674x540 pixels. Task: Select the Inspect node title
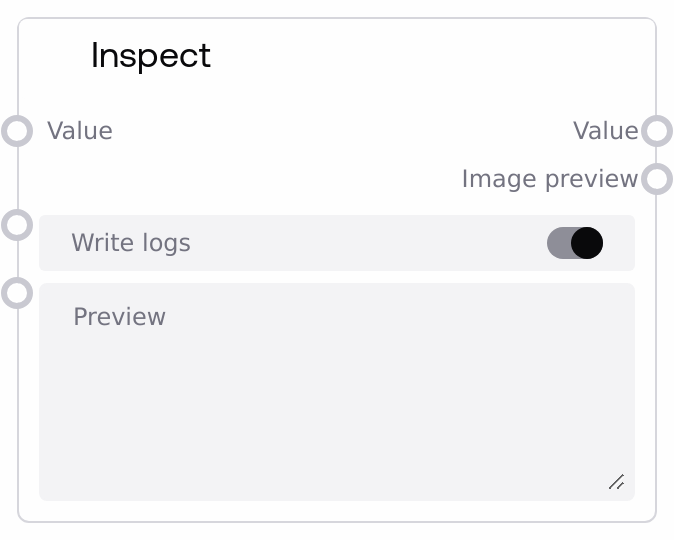151,55
